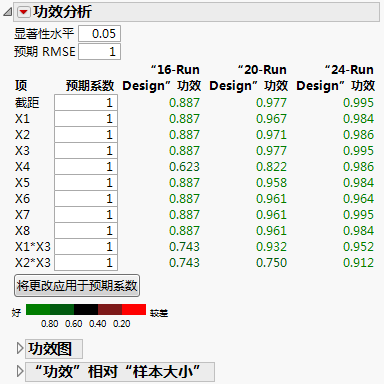Click the 较差 legend label
The width and height of the screenshot is (384, 384).
coord(159,313)
